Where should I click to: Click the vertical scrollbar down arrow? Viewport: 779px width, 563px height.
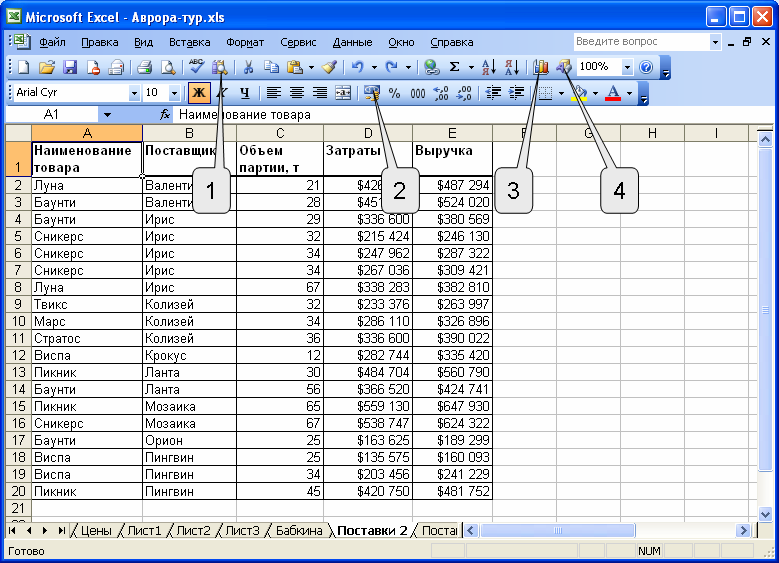[x=765, y=514]
